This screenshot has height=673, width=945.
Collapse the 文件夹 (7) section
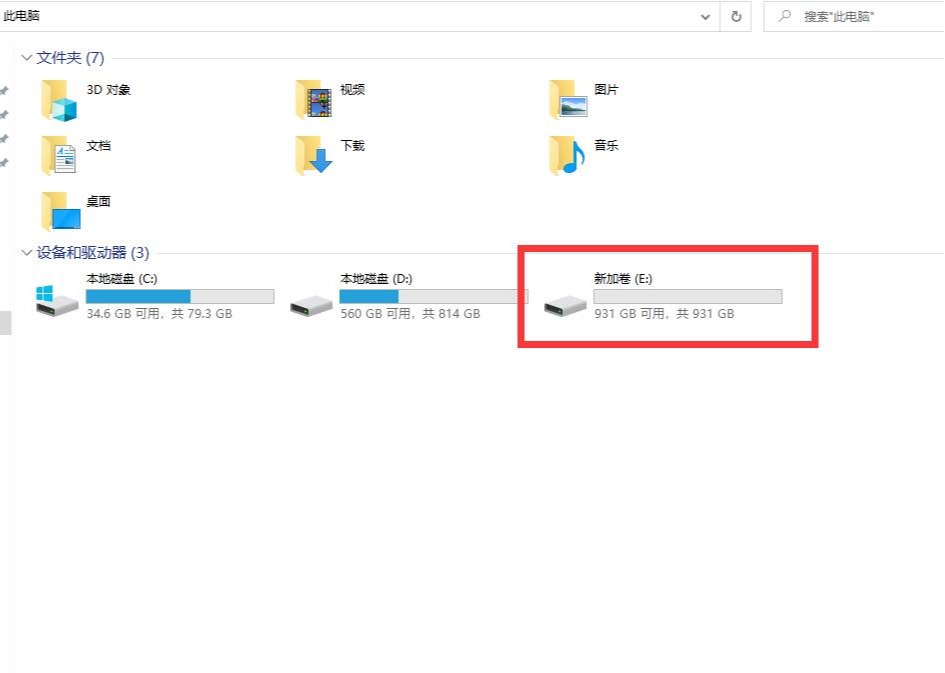point(26,58)
